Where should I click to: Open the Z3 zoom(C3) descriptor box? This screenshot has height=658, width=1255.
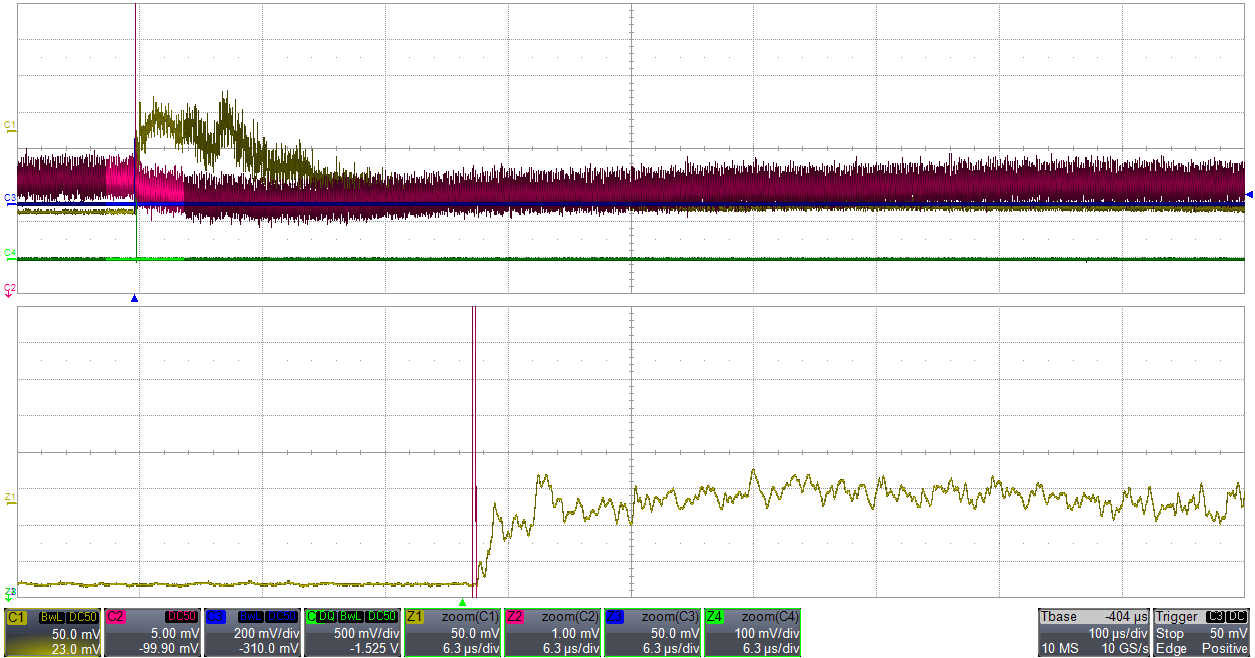click(652, 633)
